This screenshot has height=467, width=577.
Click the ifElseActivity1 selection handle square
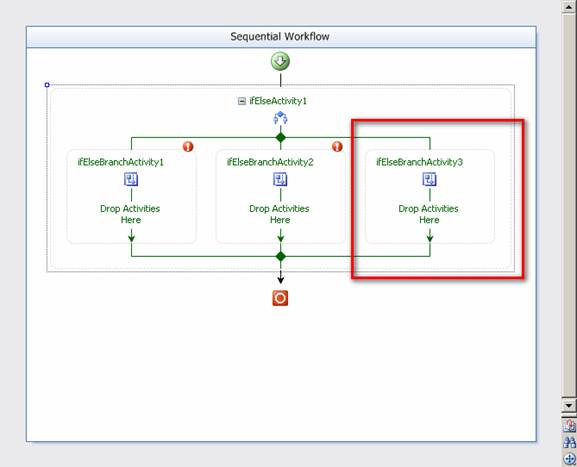(x=47, y=85)
